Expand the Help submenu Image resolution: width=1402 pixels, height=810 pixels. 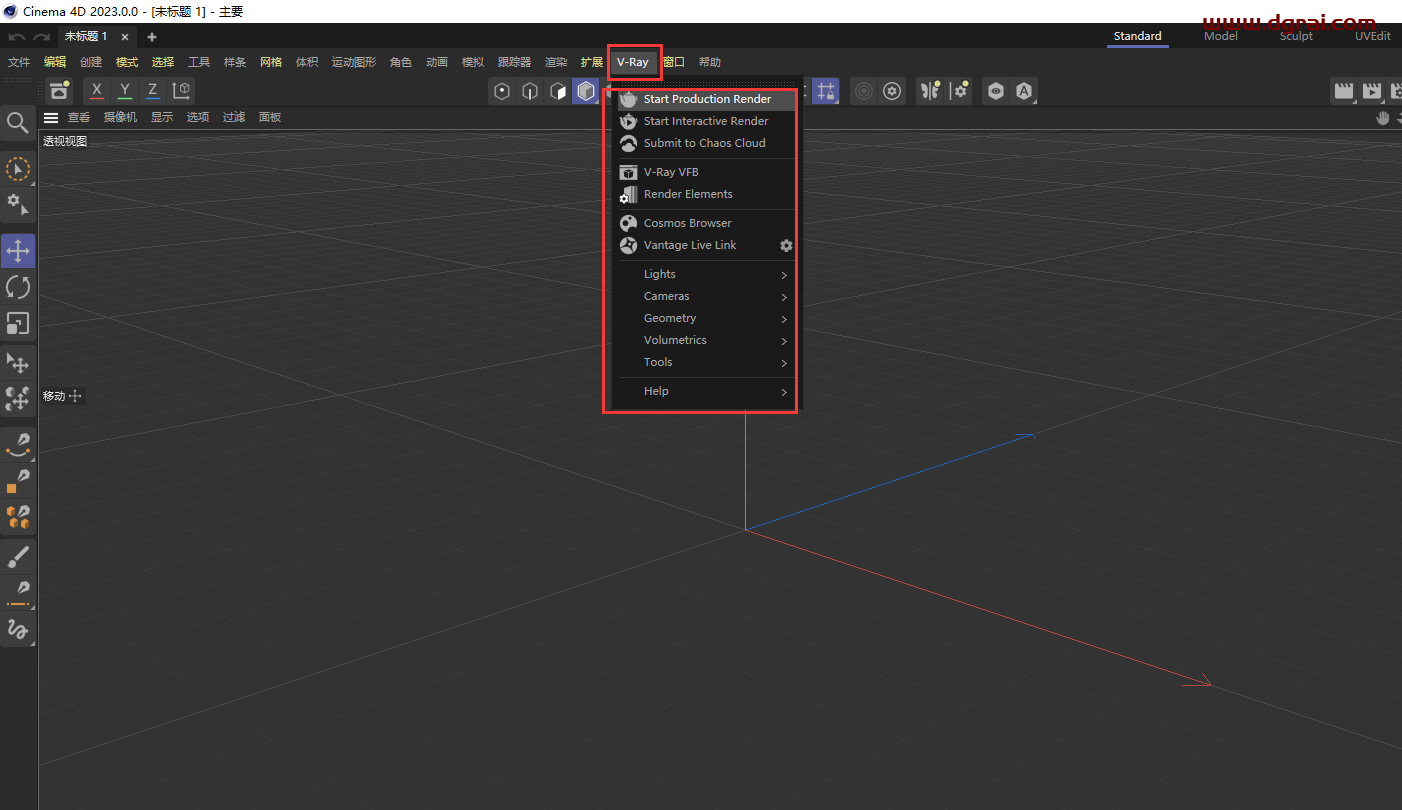click(x=707, y=391)
